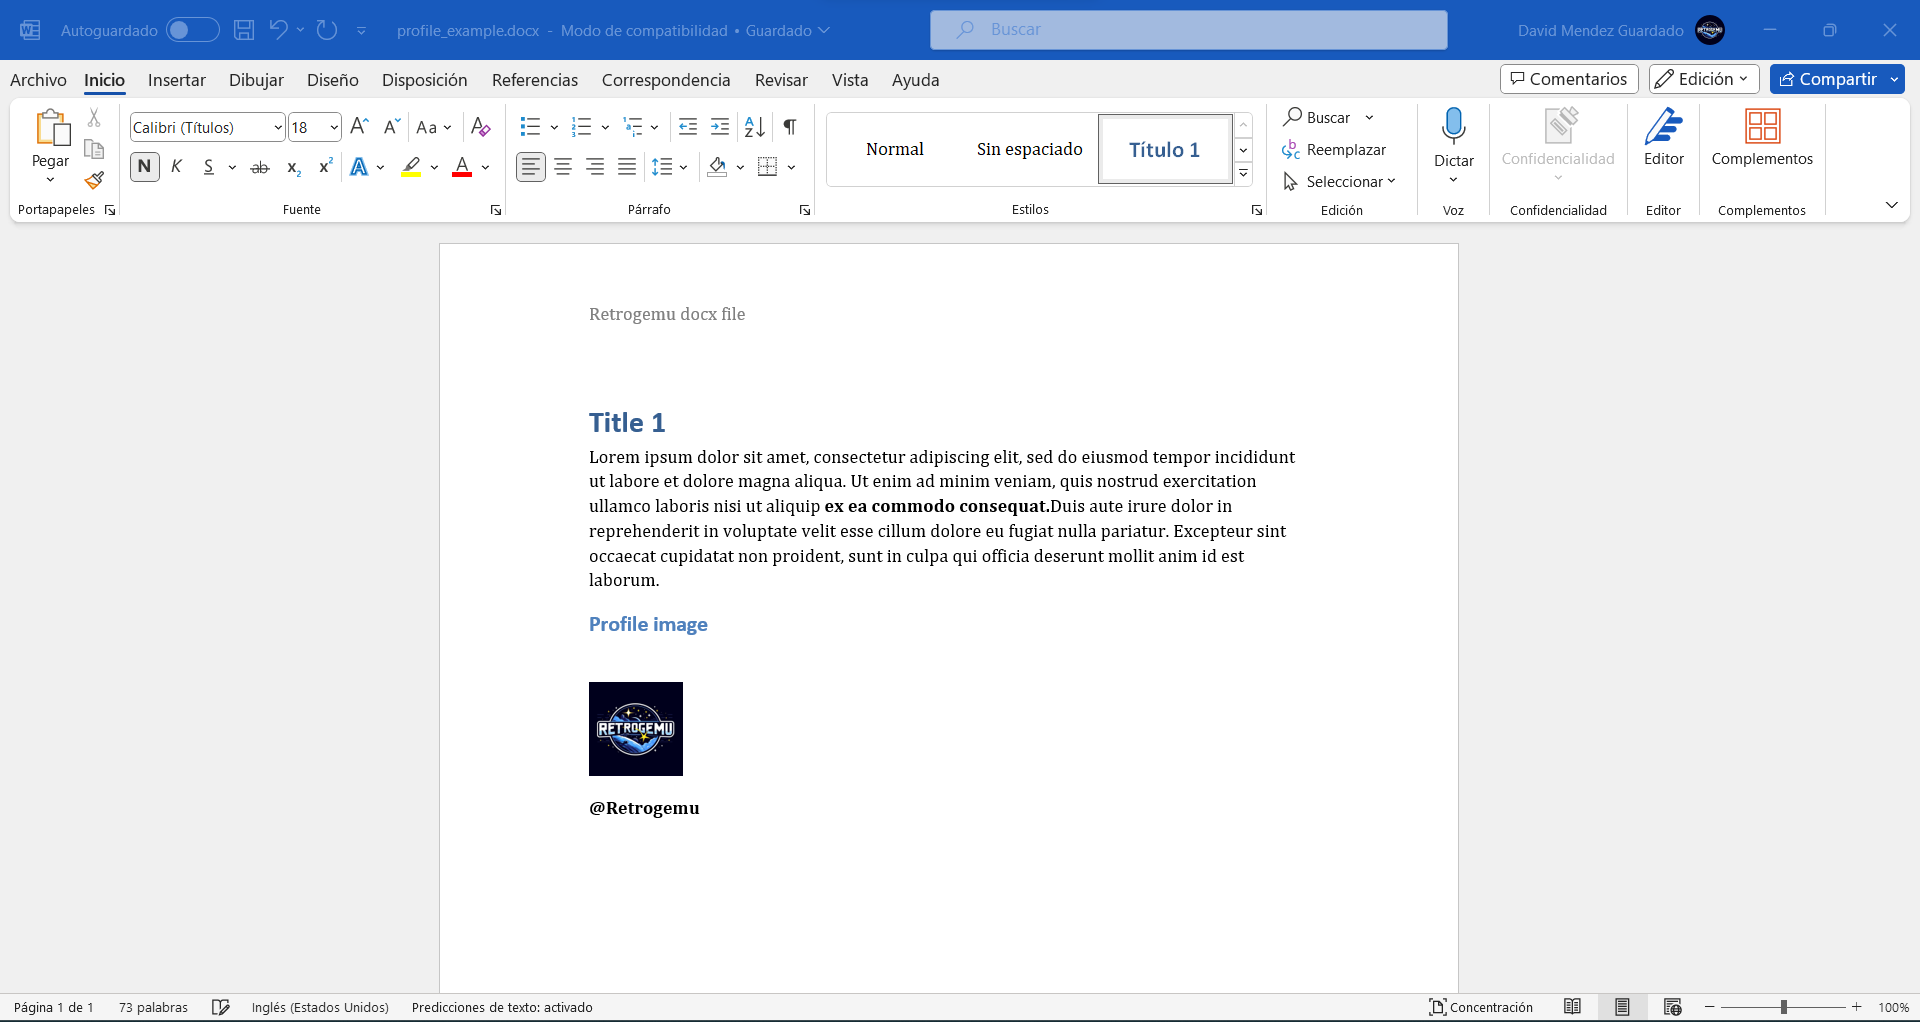
Task: Align text left
Action: coord(531,167)
